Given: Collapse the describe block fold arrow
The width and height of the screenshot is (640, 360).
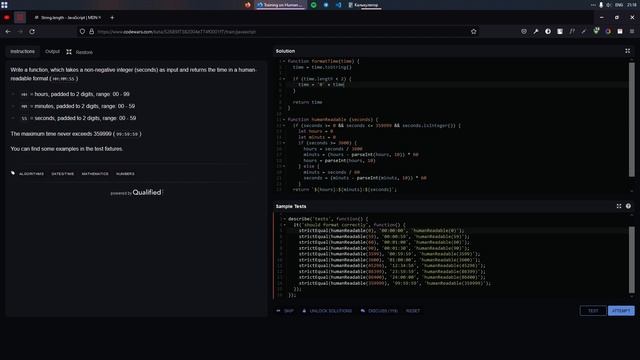Looking at the screenshot, I should (284, 219).
